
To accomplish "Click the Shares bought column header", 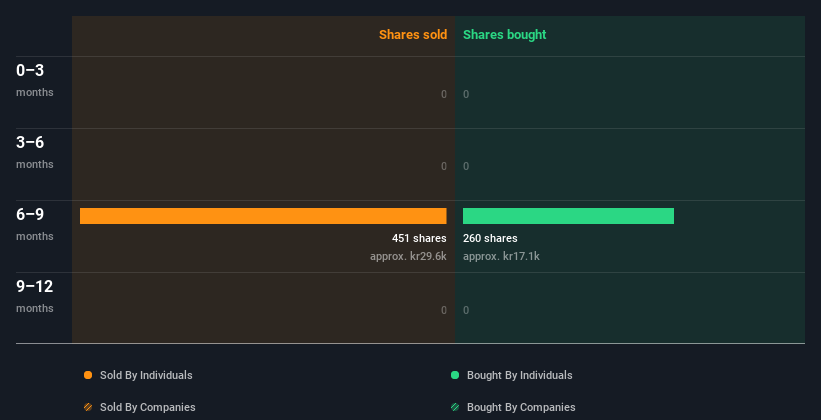I will pyautogui.click(x=505, y=35).
